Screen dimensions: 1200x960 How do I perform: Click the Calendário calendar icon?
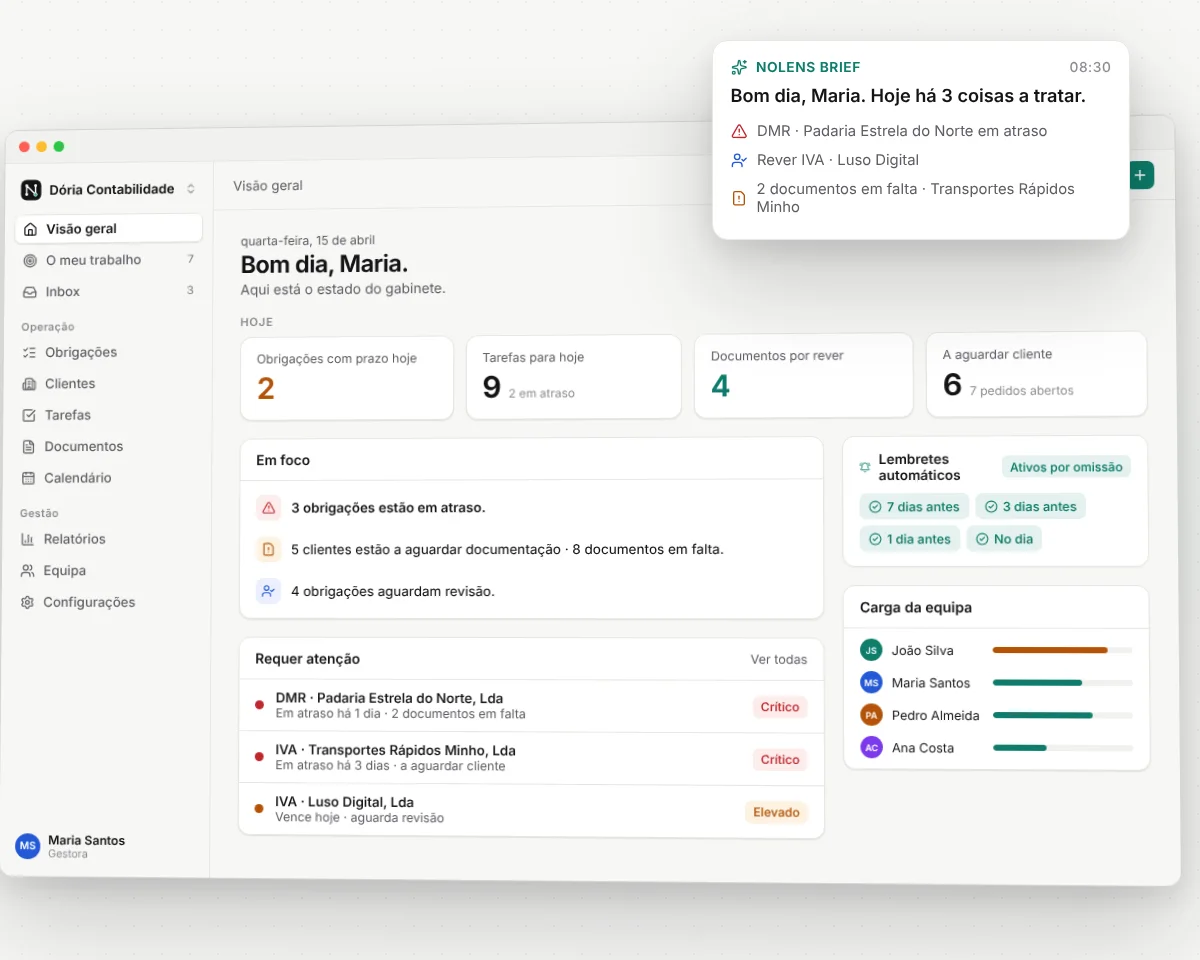tap(28, 478)
